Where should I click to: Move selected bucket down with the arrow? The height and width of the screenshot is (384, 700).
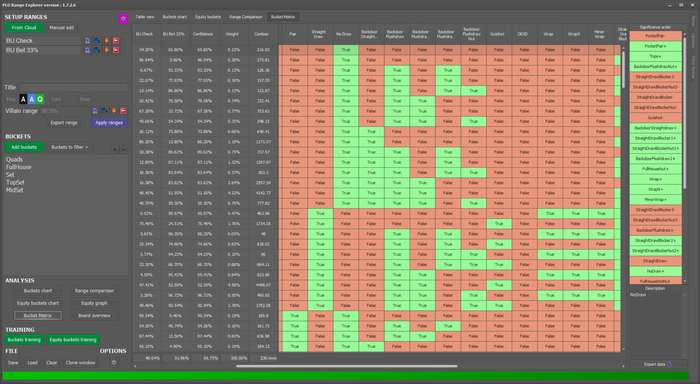(124, 150)
